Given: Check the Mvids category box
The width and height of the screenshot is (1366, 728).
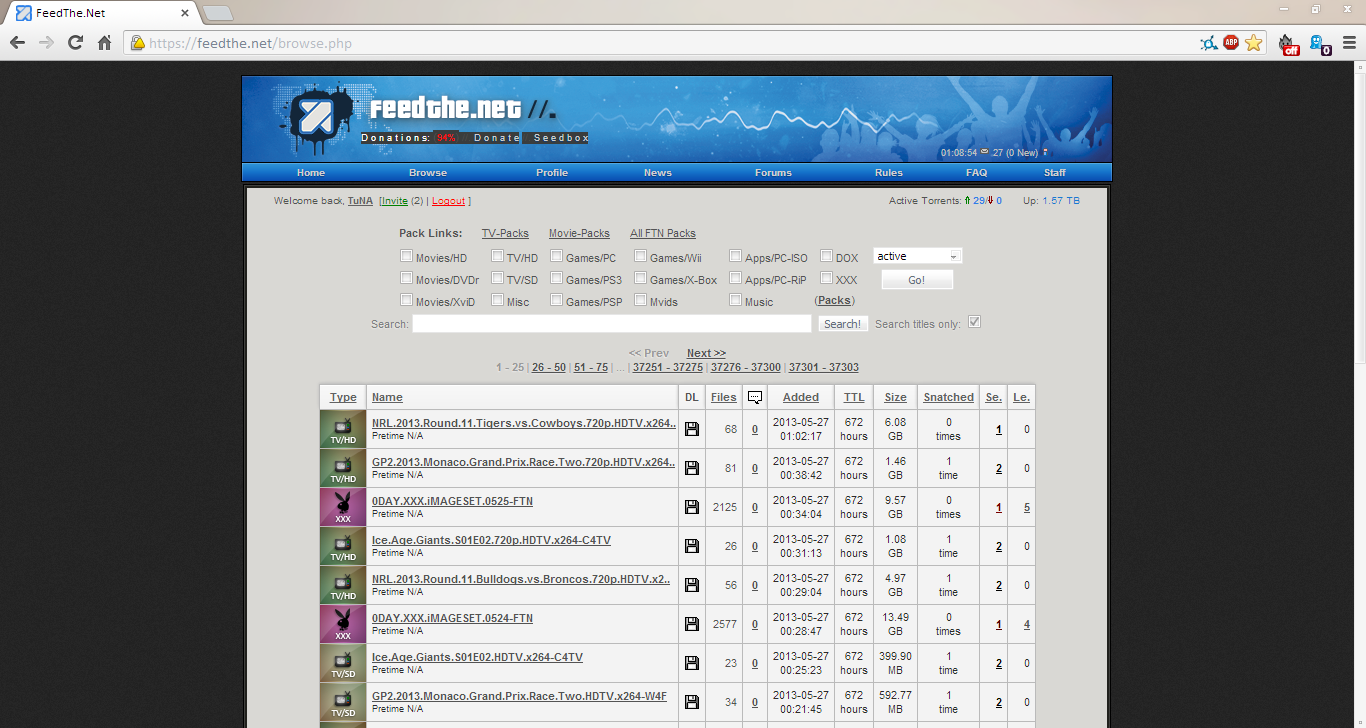Looking at the screenshot, I should coord(640,300).
